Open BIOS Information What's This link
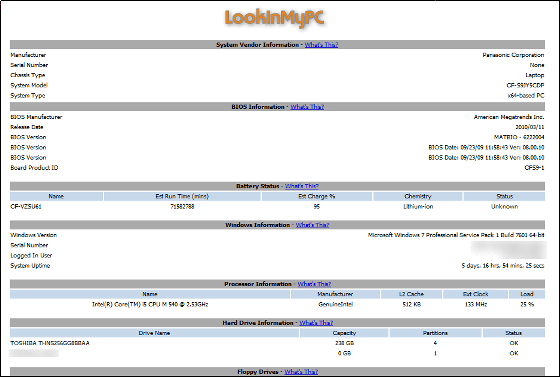 pyautogui.click(x=307, y=107)
